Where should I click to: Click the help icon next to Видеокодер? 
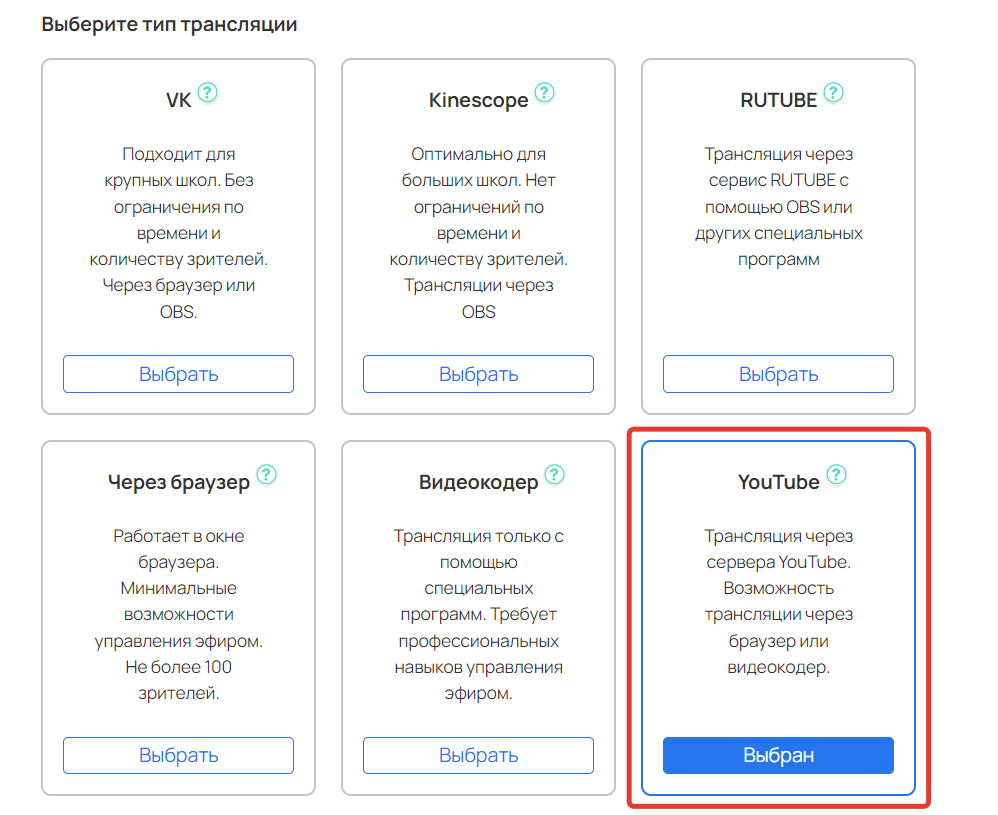point(554,475)
